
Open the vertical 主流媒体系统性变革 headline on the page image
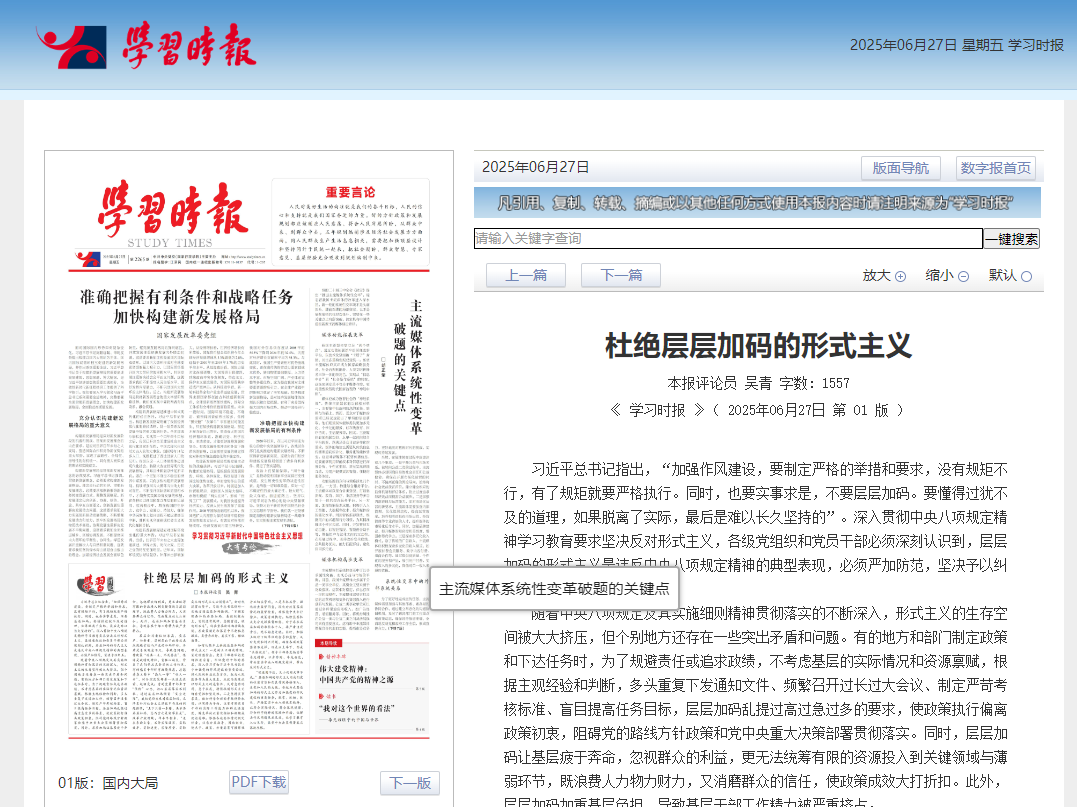click(x=407, y=366)
